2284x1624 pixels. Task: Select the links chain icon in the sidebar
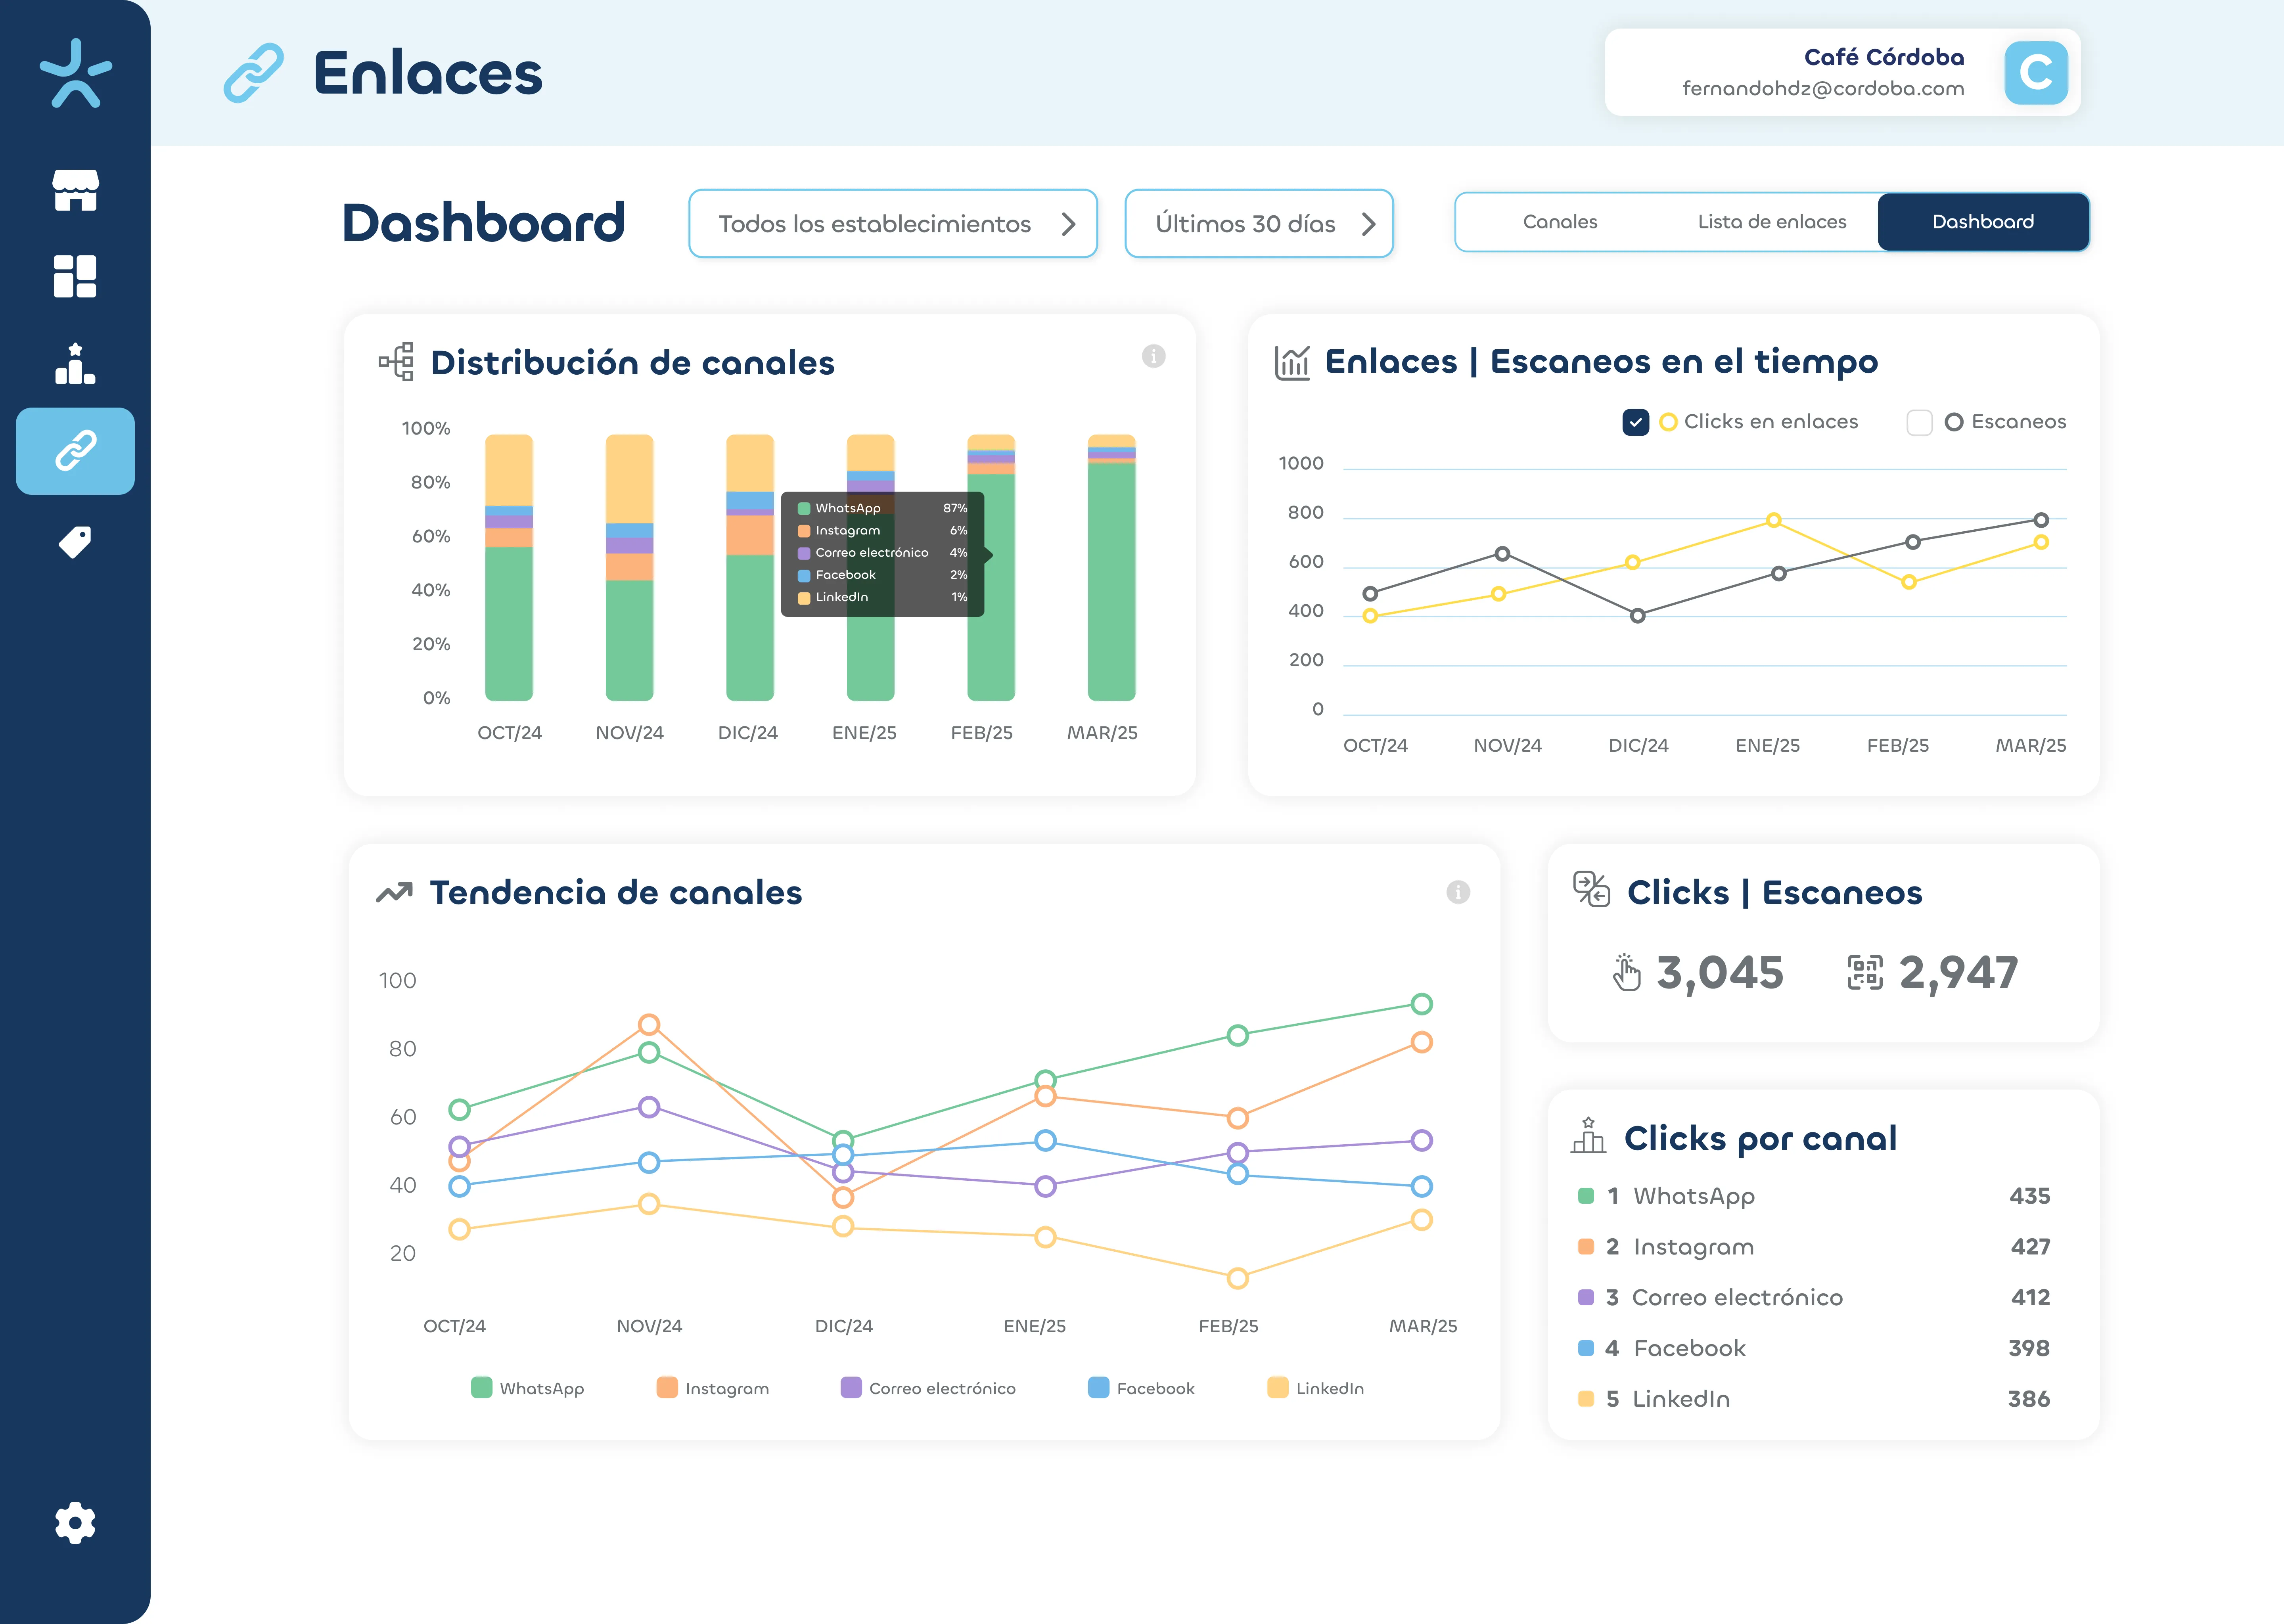pos(75,451)
